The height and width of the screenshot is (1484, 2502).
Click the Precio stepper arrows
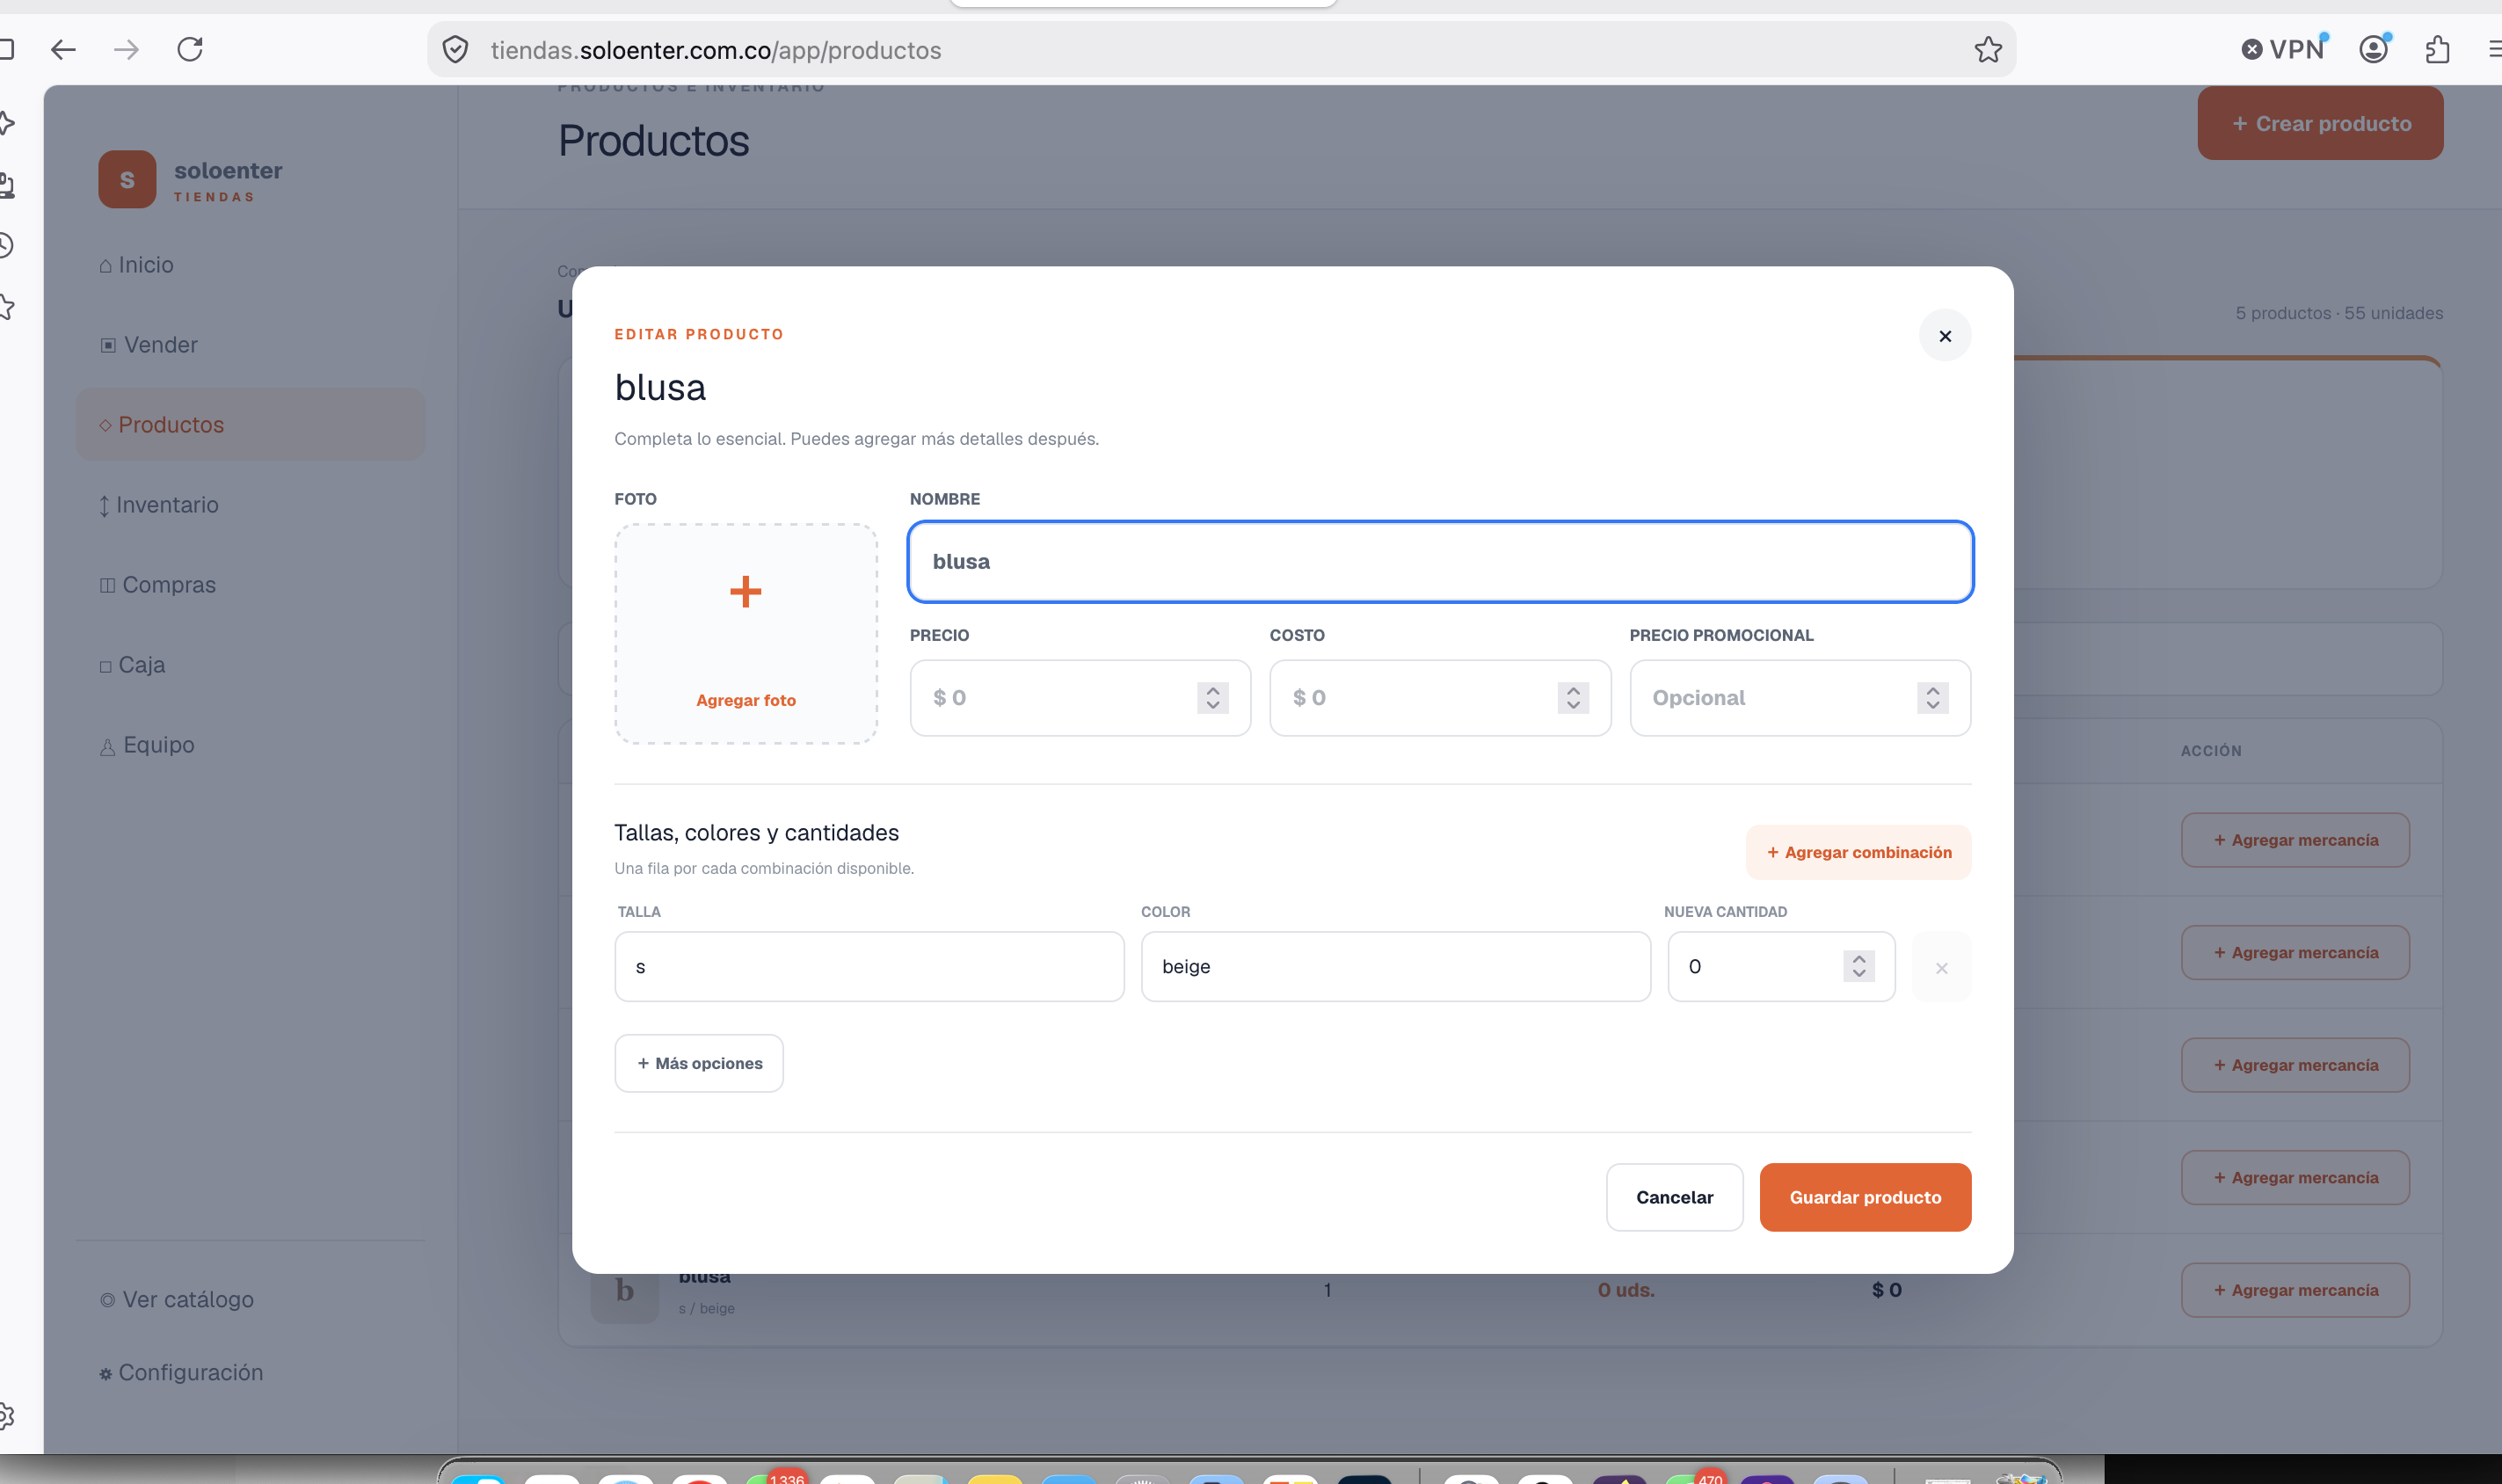click(x=1212, y=697)
